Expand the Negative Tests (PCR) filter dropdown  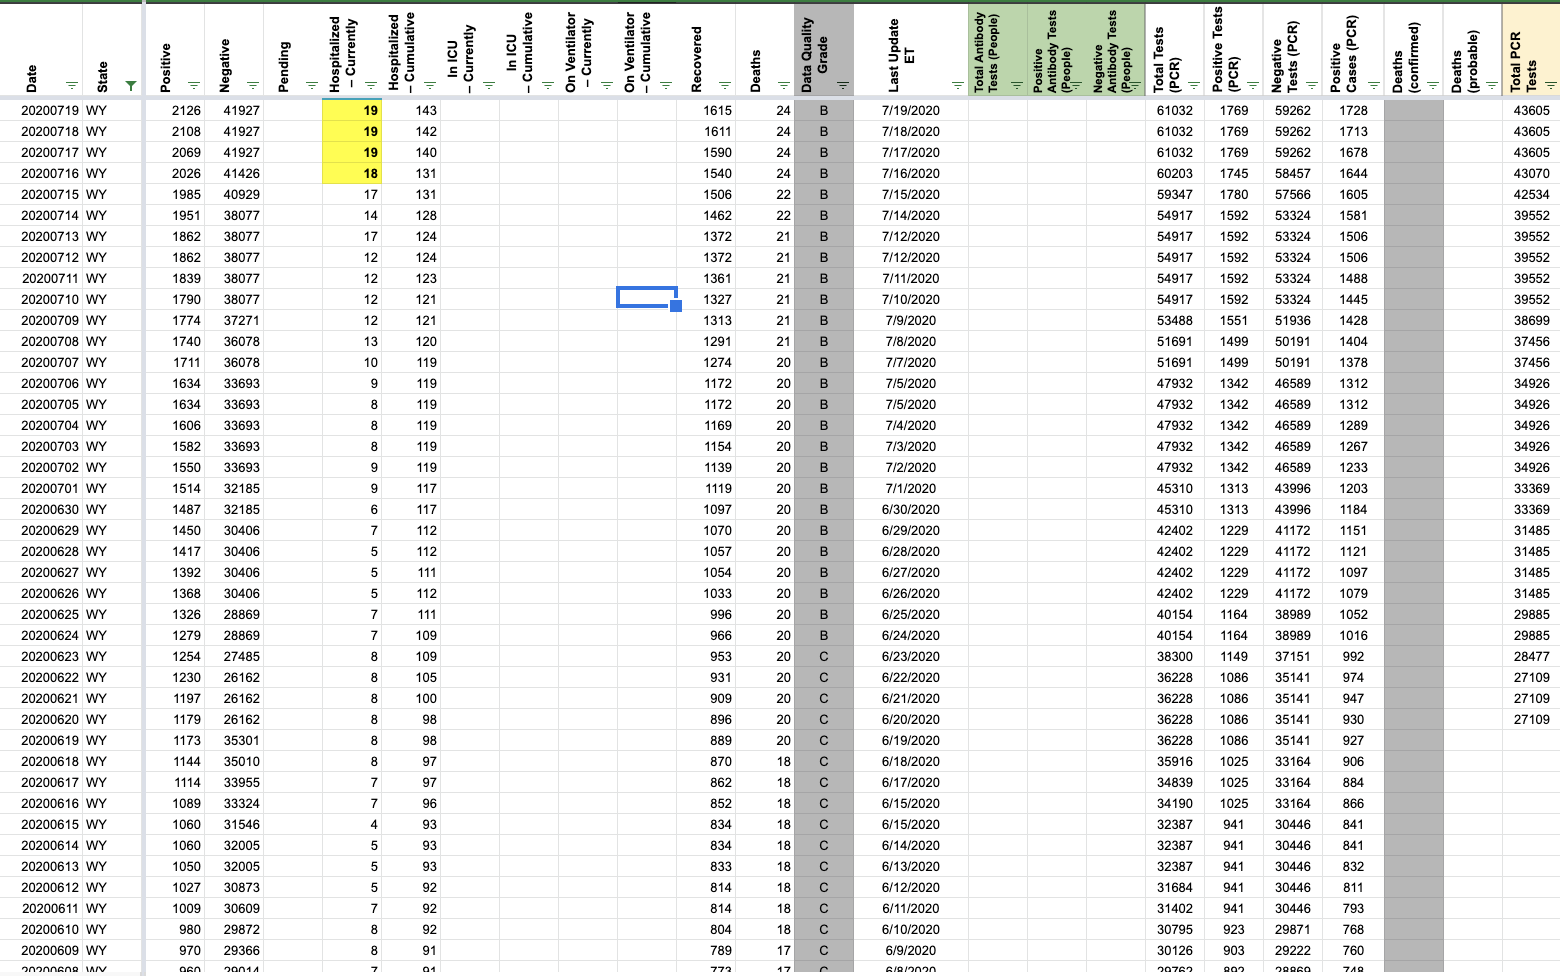point(1311,86)
